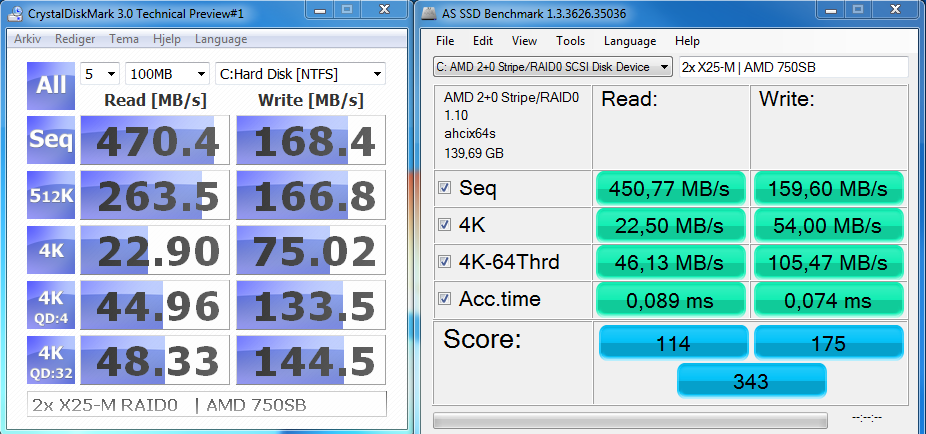Click the 22.90 4K read result

tap(155, 250)
